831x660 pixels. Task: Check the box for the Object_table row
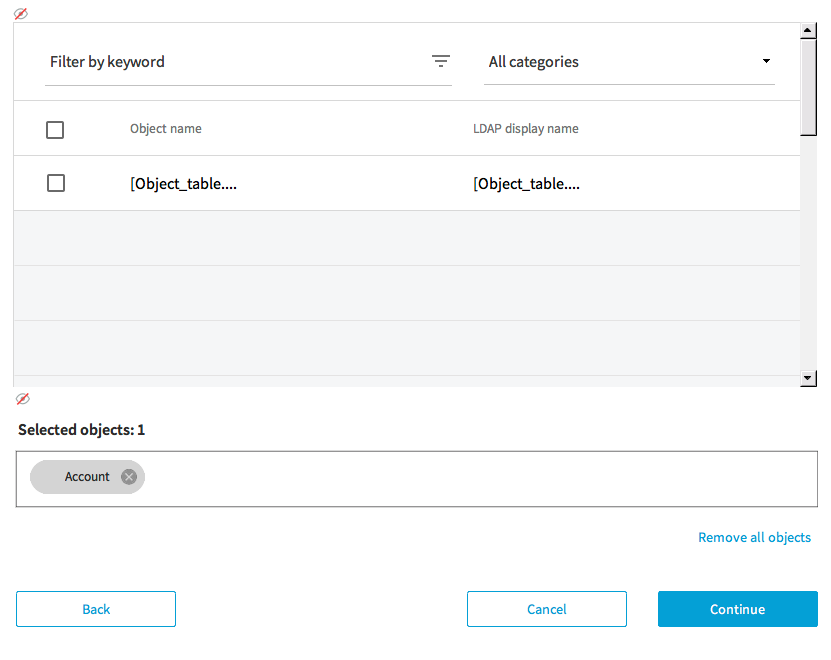56,183
